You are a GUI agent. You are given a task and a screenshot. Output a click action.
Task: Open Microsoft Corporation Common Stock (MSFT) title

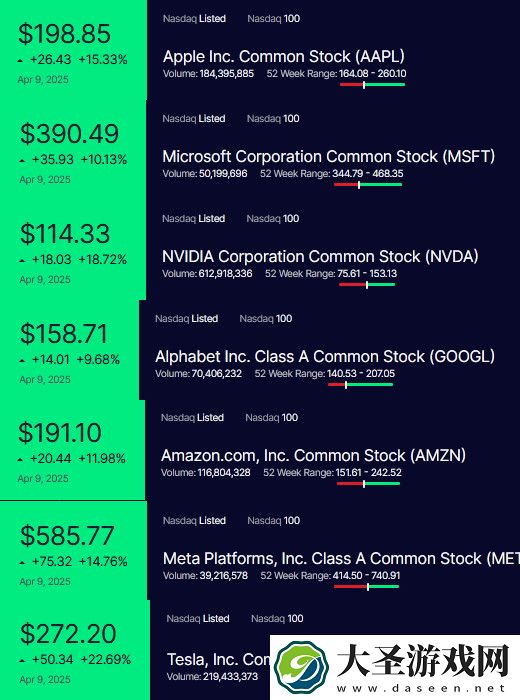tap(329, 156)
